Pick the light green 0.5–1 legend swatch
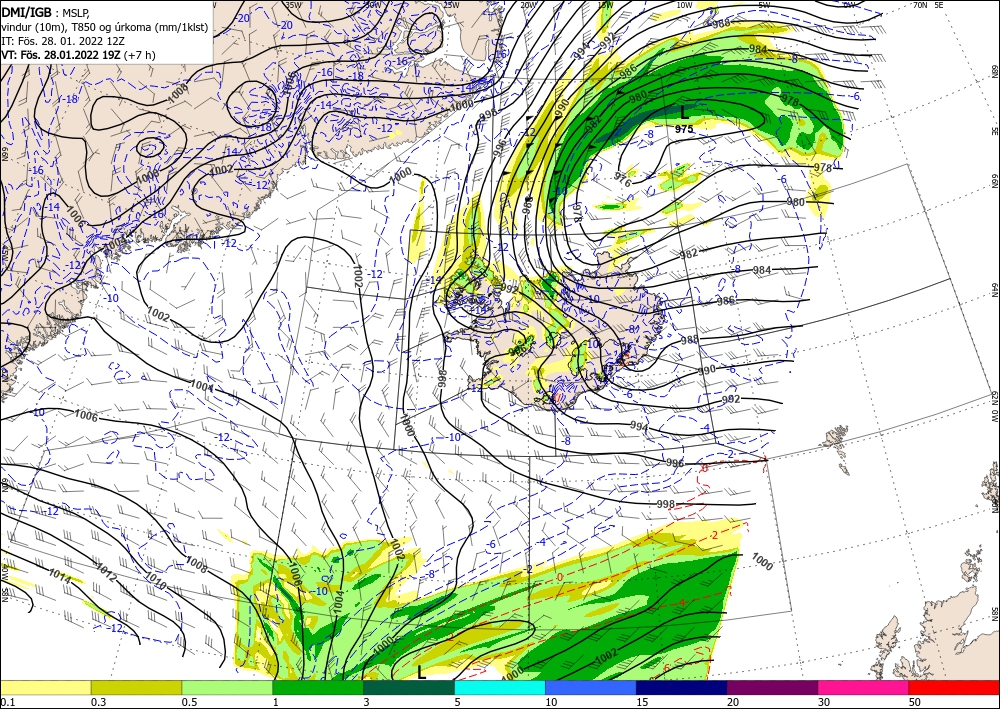The width and height of the screenshot is (1000, 709). [x=227, y=687]
